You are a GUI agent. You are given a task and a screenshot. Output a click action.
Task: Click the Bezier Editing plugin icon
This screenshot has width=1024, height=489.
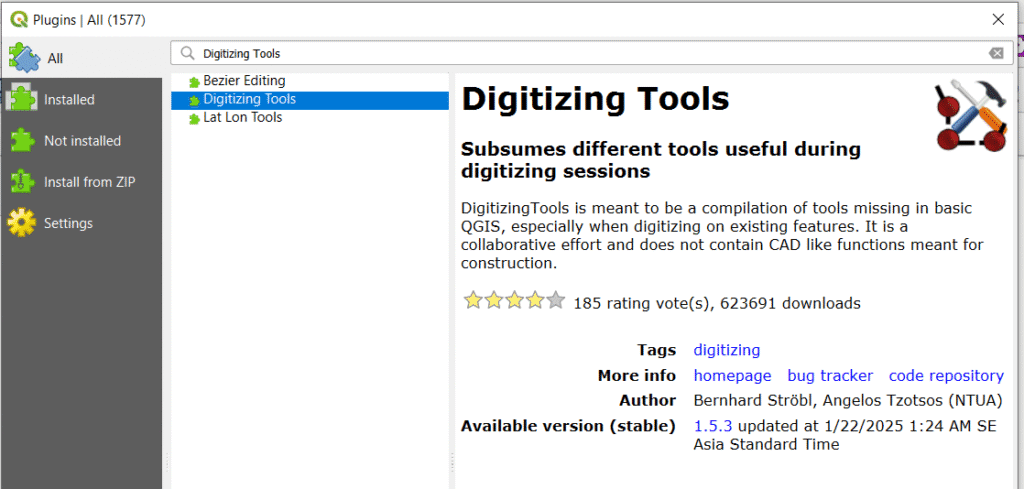pyautogui.click(x=193, y=82)
